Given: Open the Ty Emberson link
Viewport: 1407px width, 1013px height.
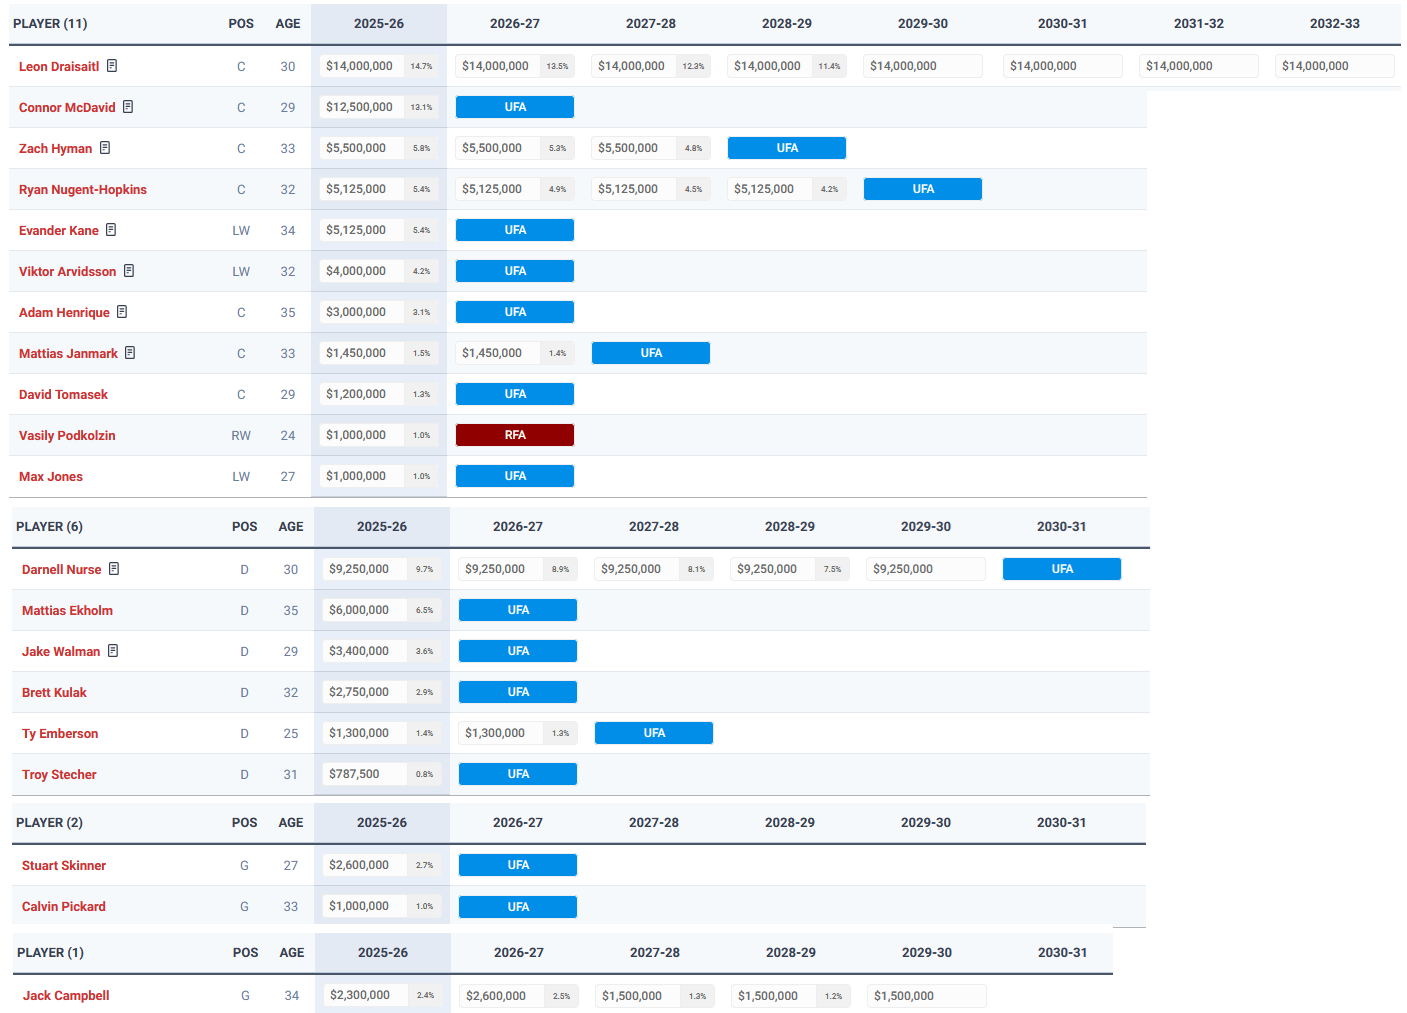Looking at the screenshot, I should pos(60,734).
